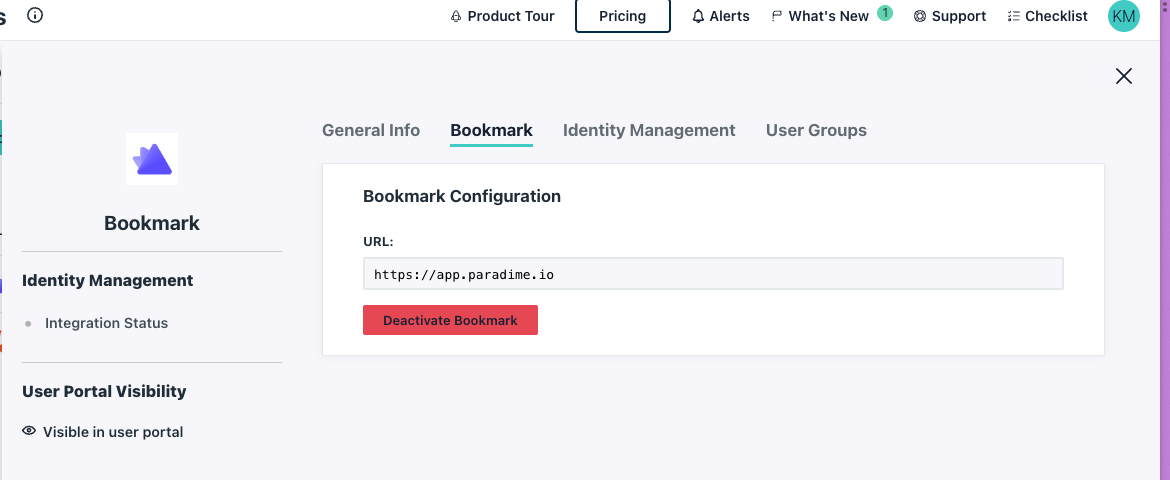Close the app settings panel
Screen dimensions: 1170x480
click(1124, 75)
